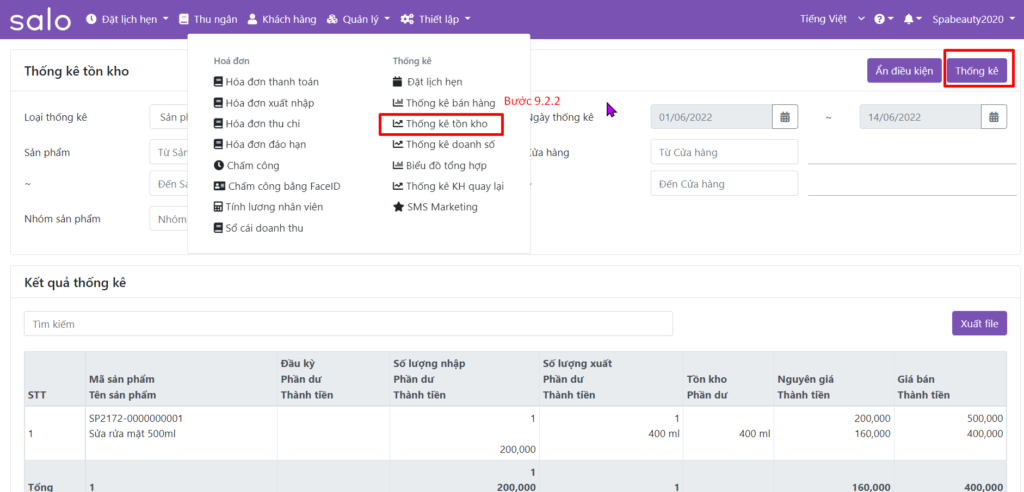Click product name Sửa rửa mặt 500ml
The image size is (1024, 492).
(132, 433)
